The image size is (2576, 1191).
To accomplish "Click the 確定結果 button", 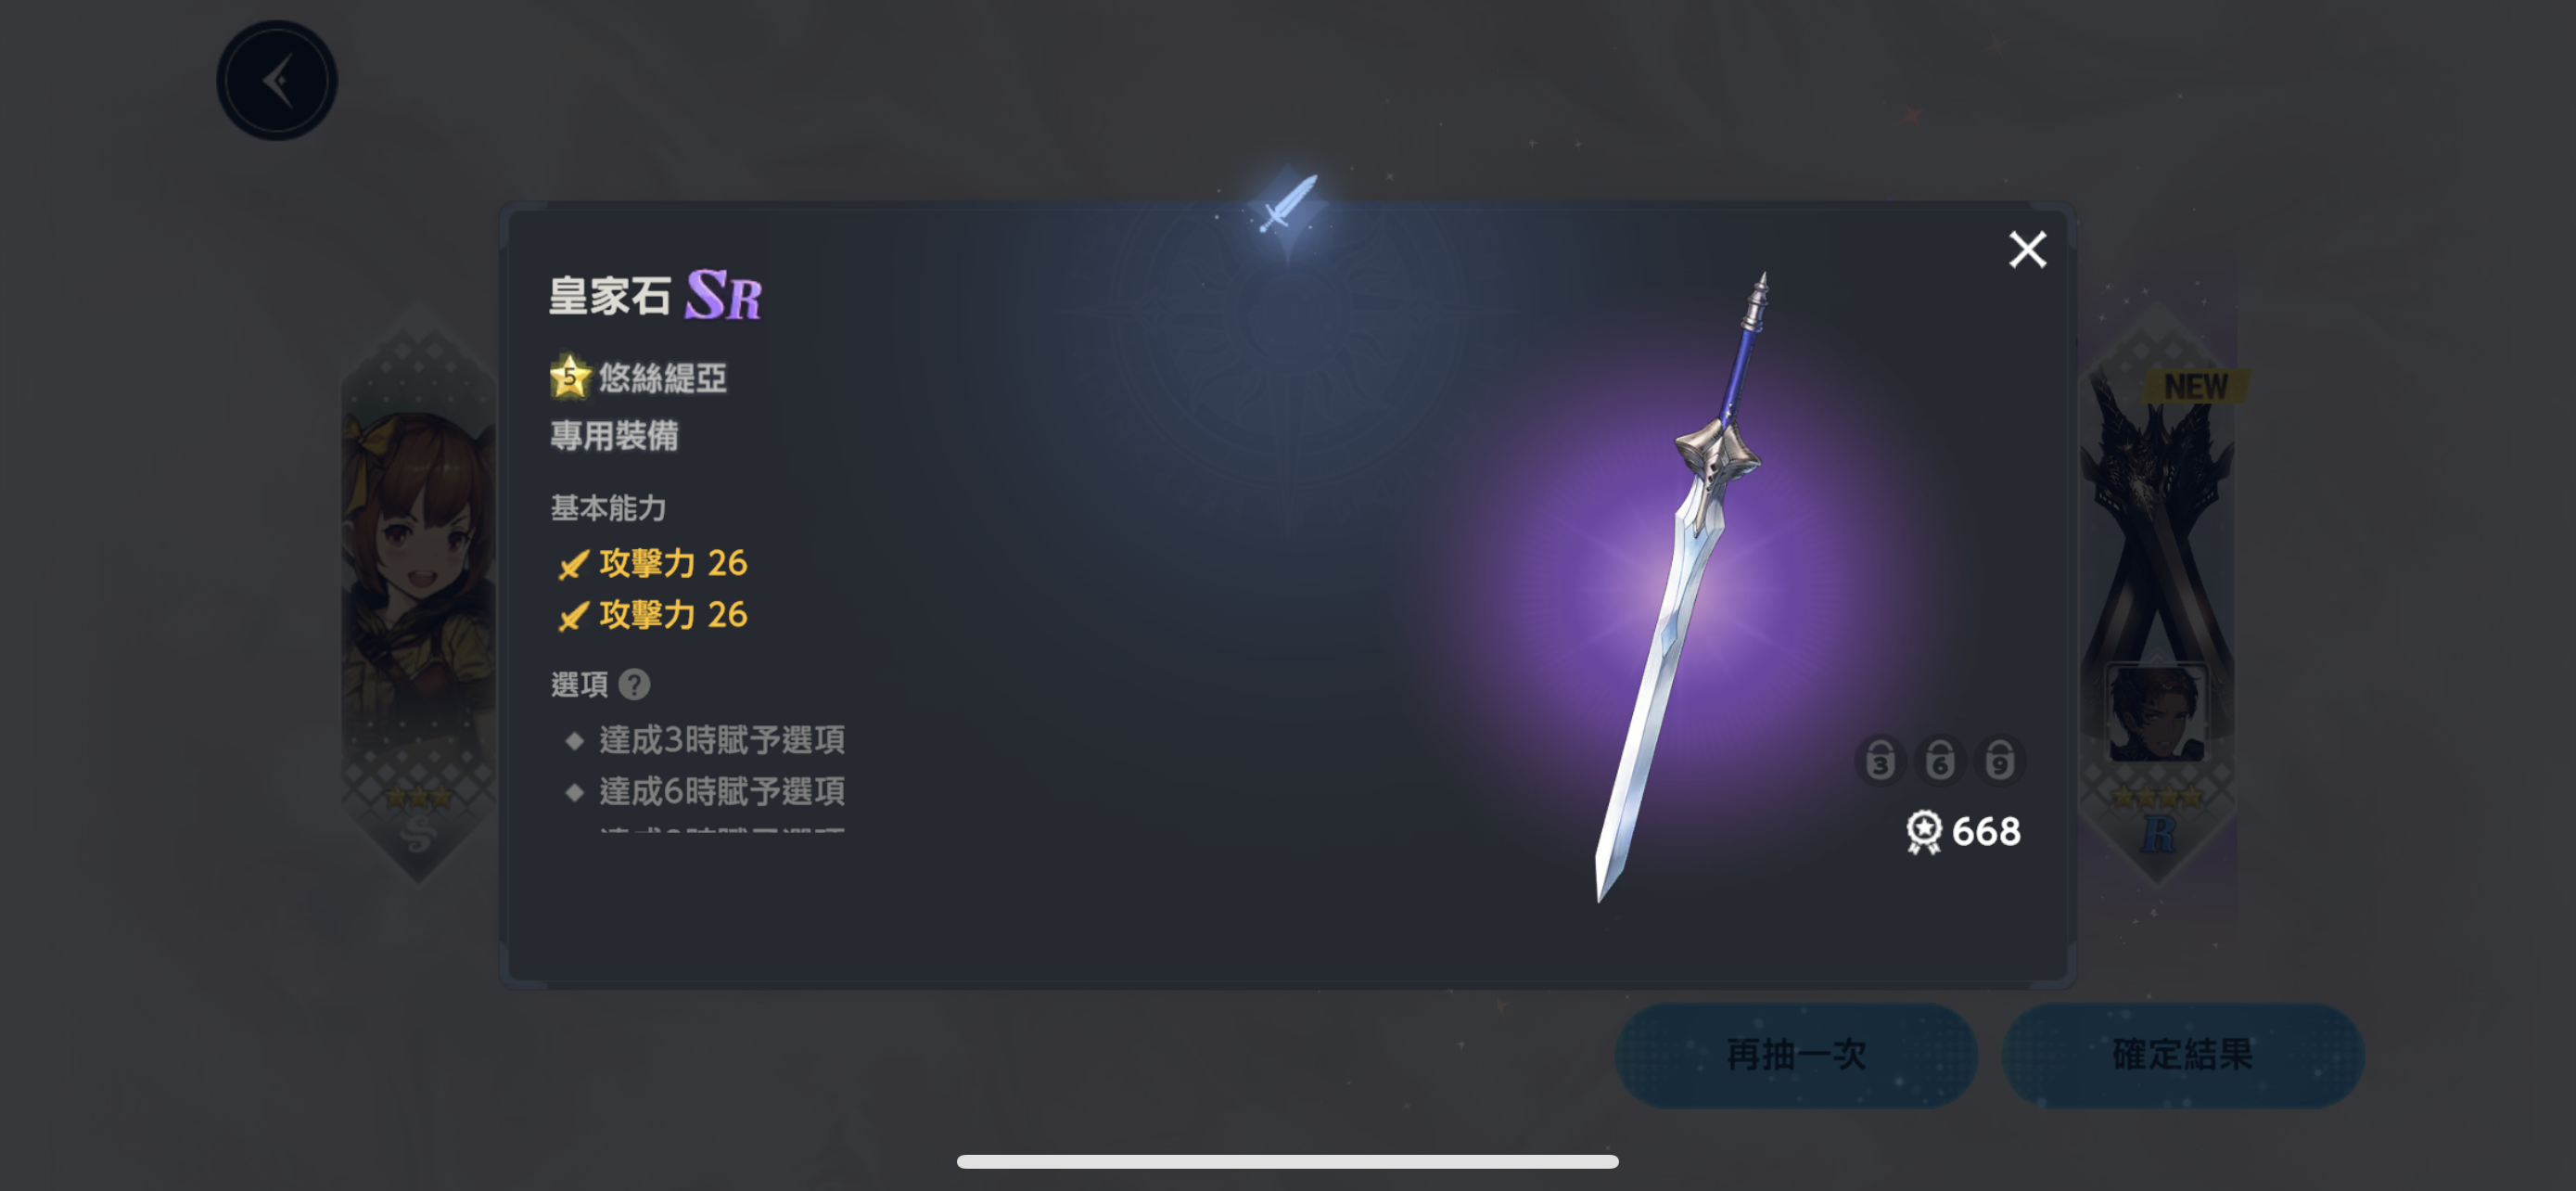I will 2182,1054.
